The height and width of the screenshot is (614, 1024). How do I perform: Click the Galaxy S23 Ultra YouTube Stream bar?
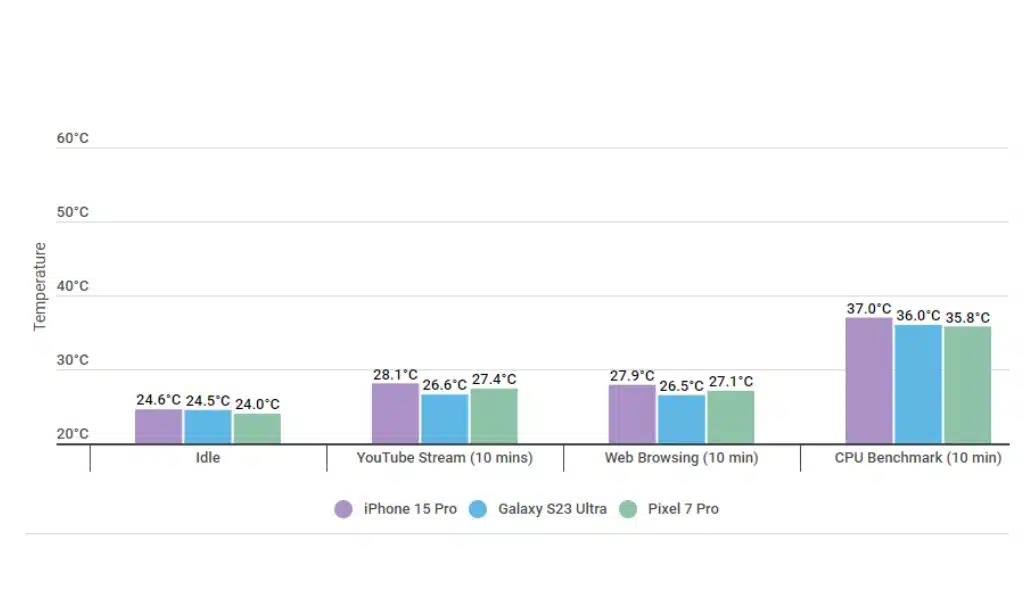click(x=445, y=419)
